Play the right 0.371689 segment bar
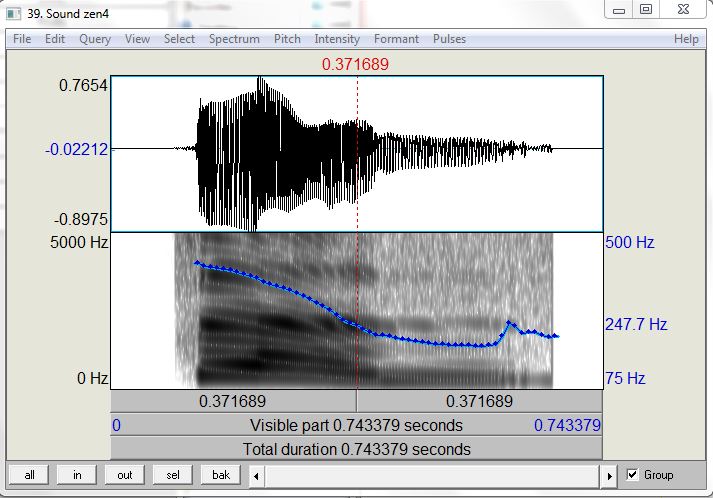 480,401
